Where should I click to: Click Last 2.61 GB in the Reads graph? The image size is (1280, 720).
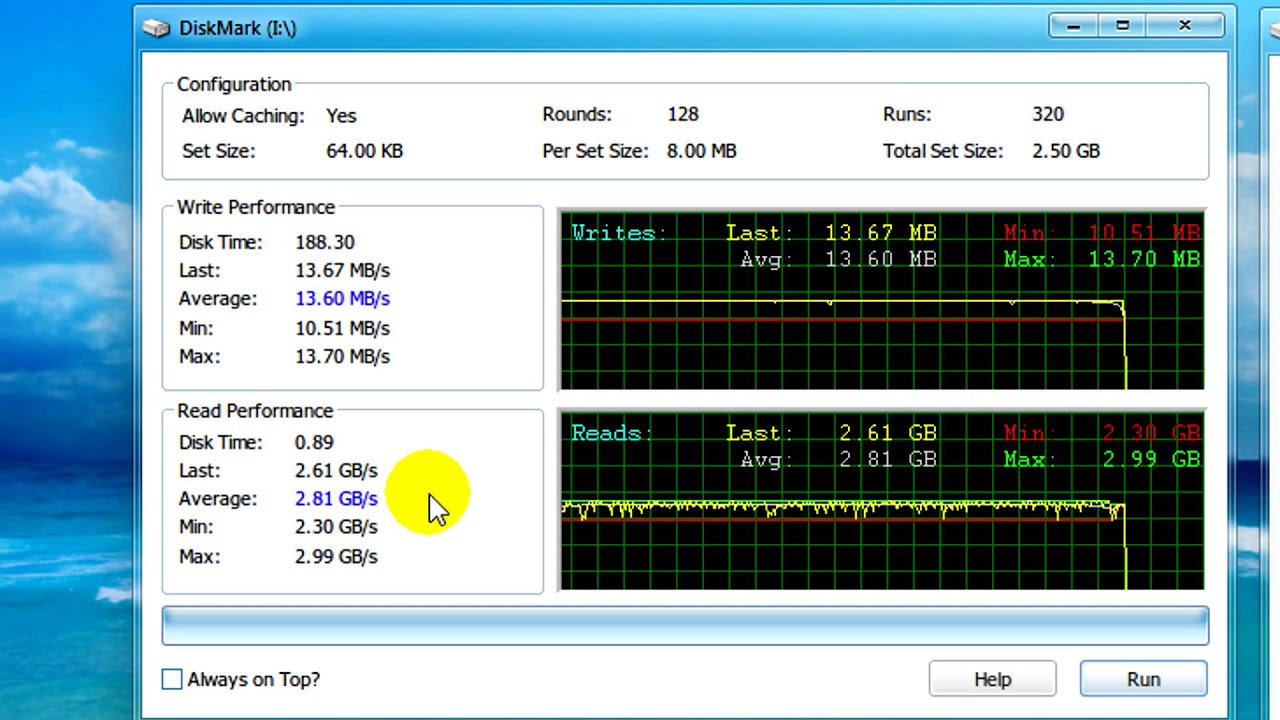point(831,433)
